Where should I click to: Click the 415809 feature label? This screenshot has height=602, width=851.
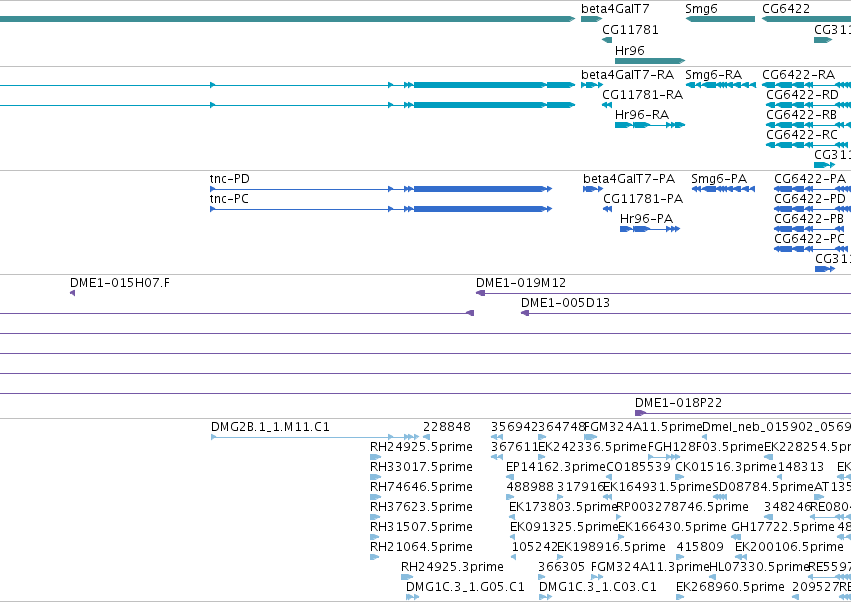700,547
